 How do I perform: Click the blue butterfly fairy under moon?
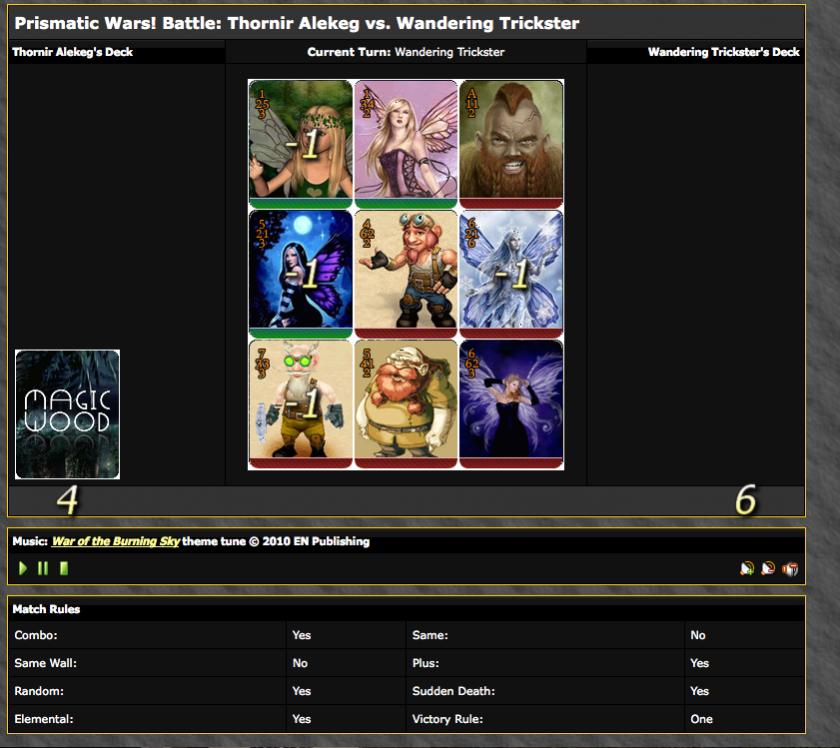[x=301, y=274]
